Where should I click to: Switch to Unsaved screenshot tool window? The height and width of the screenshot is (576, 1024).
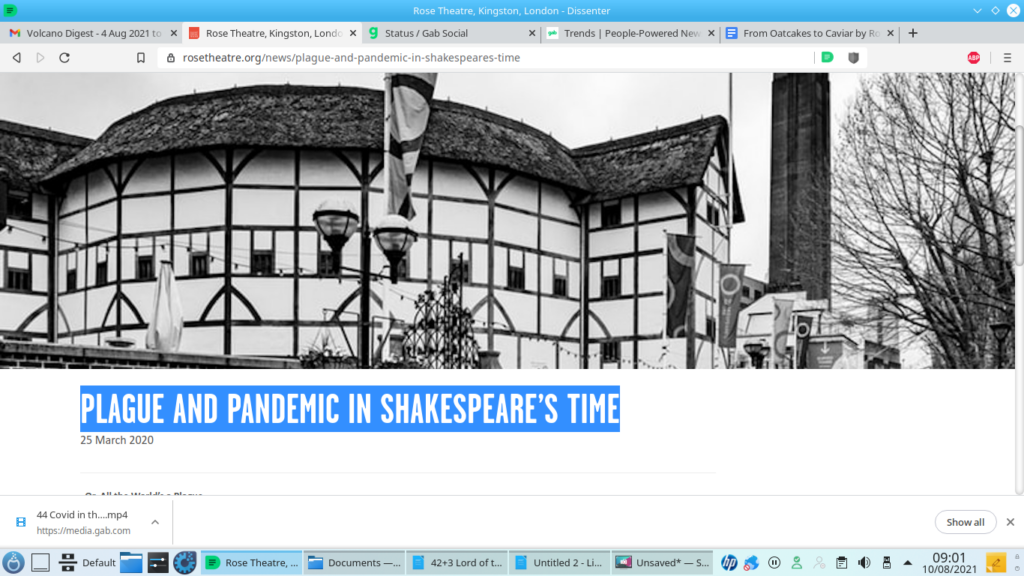click(x=663, y=562)
